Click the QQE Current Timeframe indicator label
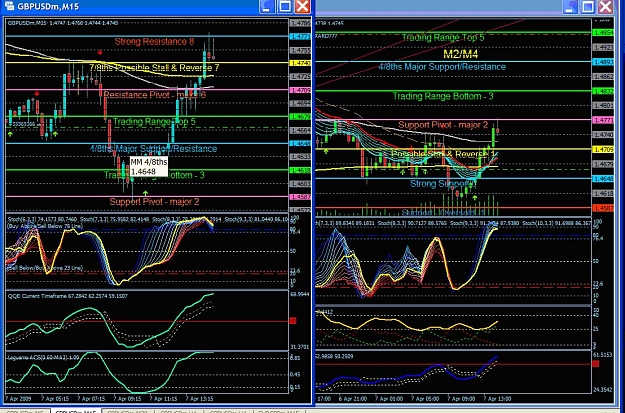The width and height of the screenshot is (625, 413). [x=67, y=296]
